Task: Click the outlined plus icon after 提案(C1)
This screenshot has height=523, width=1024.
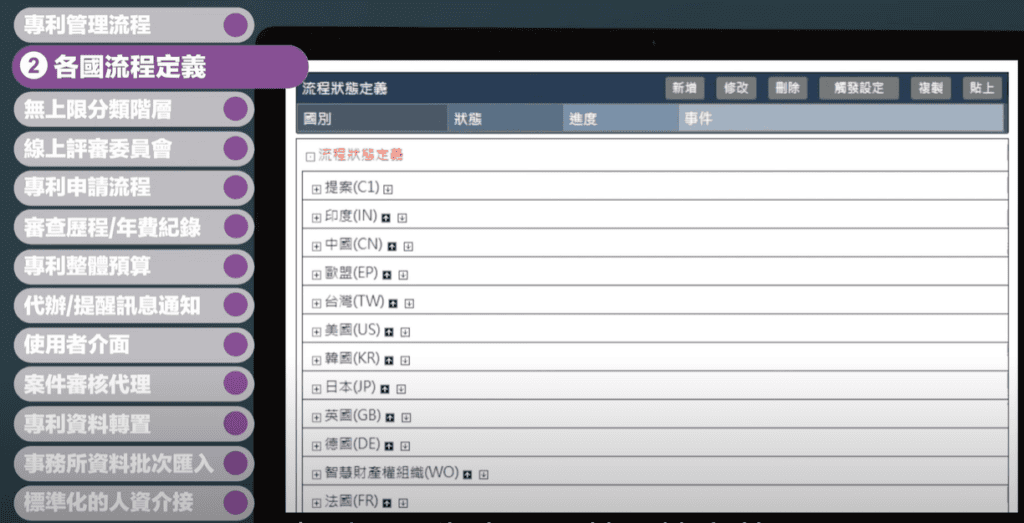Action: [389, 189]
